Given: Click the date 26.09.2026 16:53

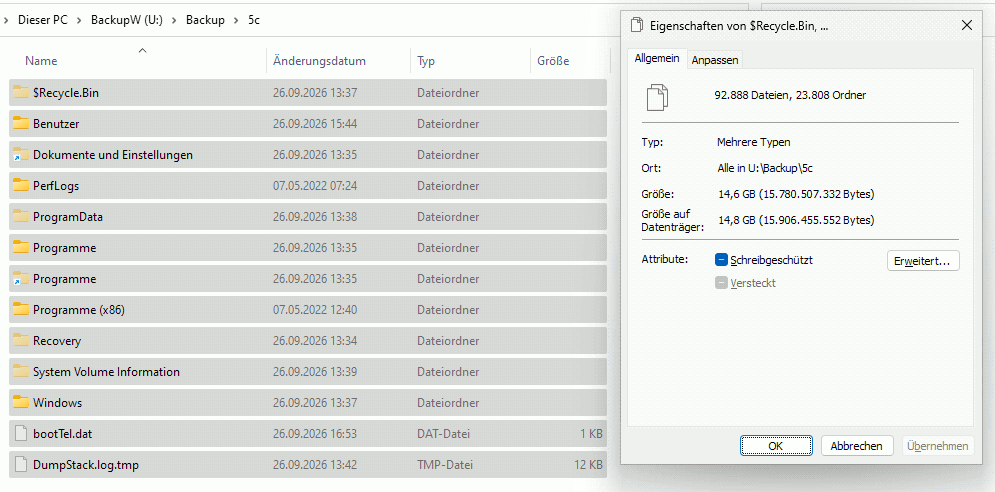Looking at the screenshot, I should [315, 434].
